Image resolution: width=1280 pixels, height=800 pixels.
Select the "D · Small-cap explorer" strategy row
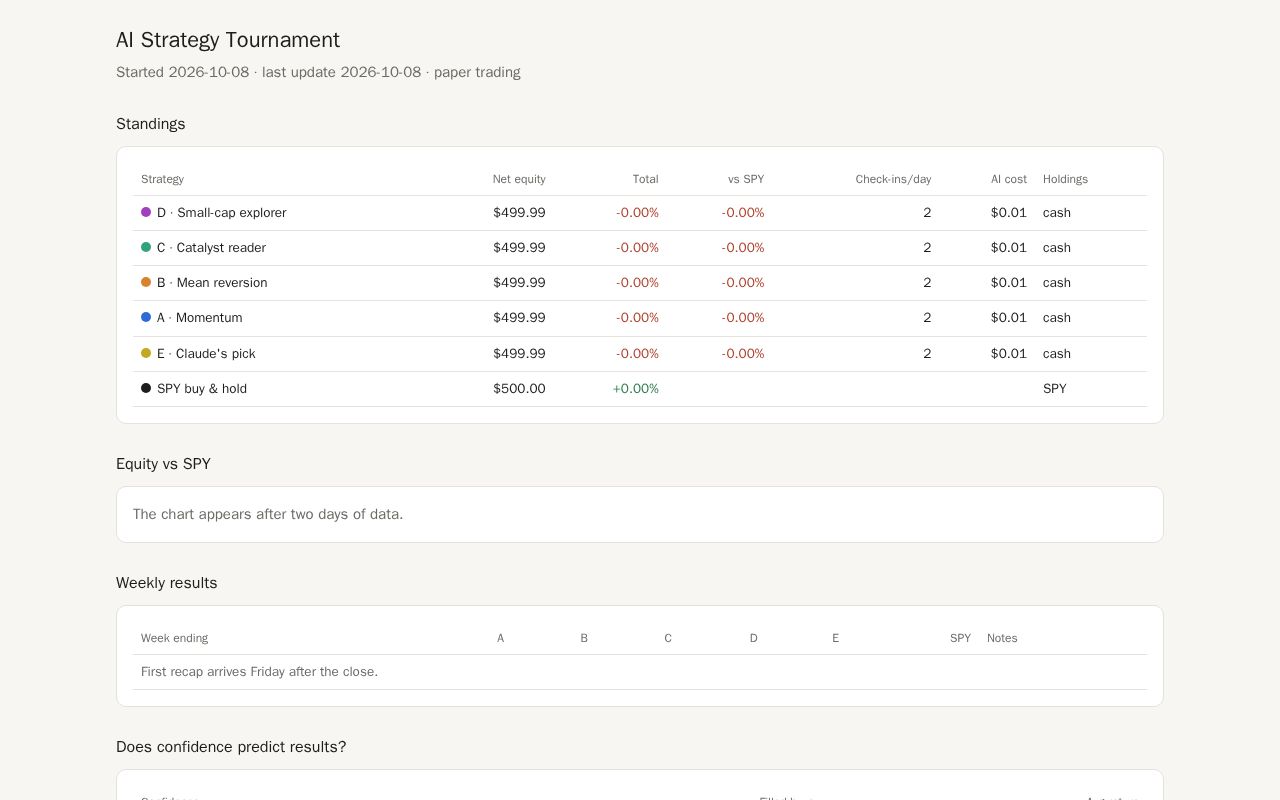640,213
